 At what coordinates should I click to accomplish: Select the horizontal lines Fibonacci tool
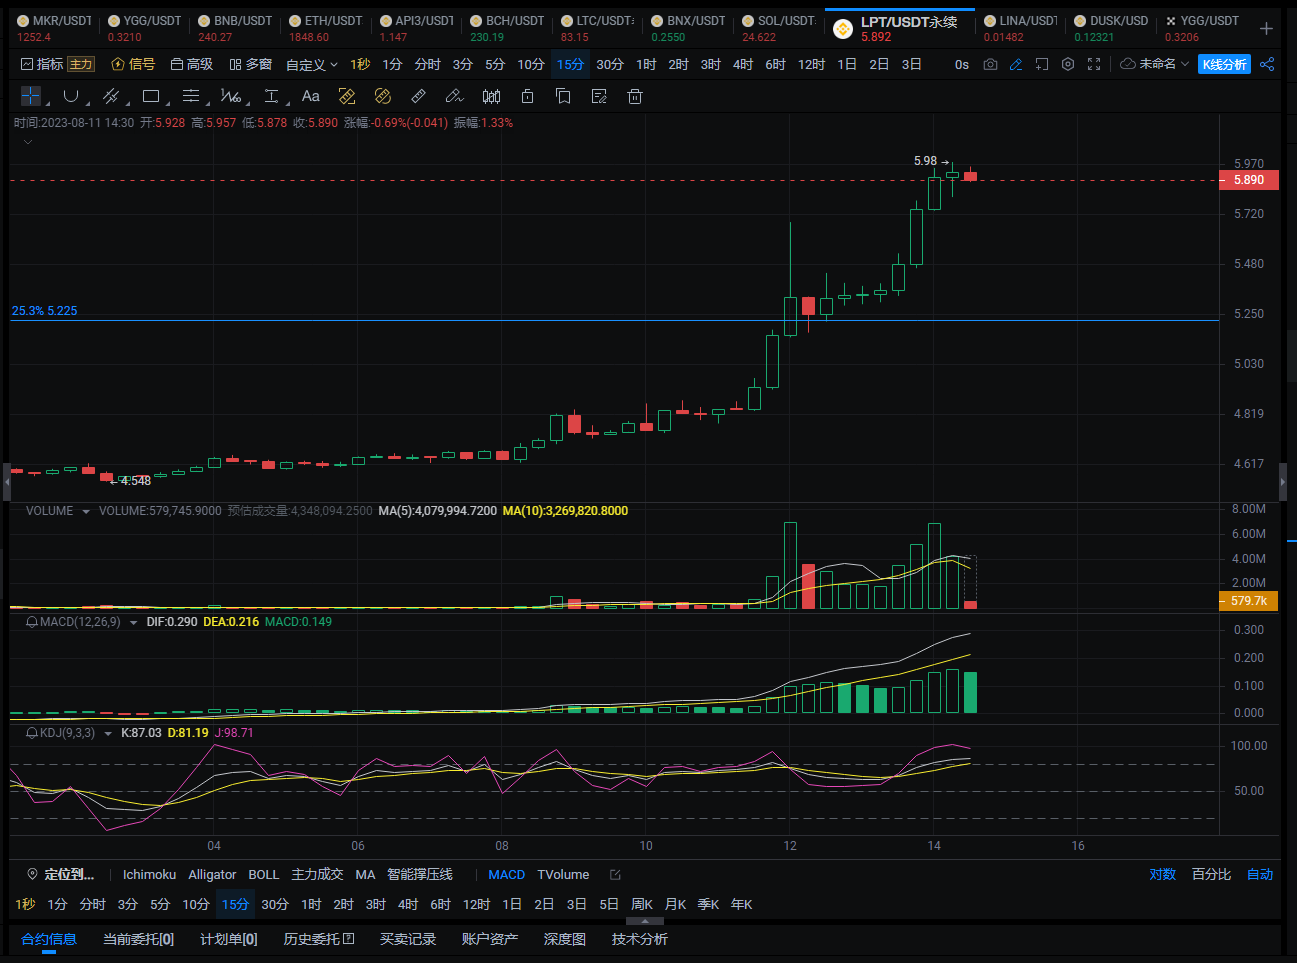point(191,96)
